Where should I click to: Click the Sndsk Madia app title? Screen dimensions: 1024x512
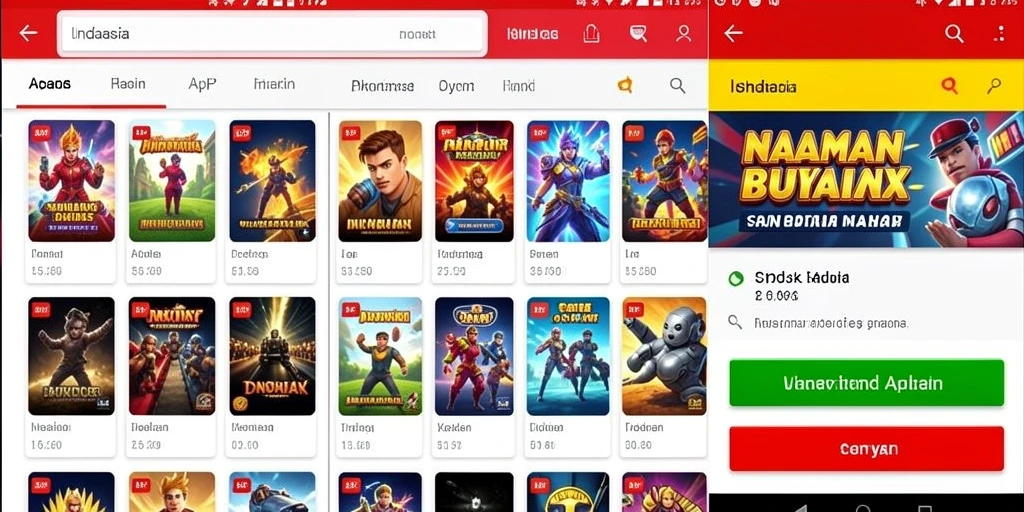802,278
